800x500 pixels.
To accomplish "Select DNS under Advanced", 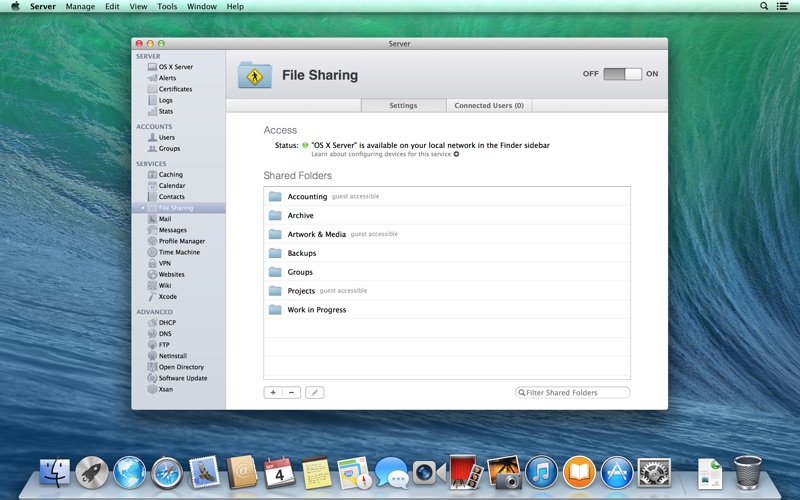I will point(165,334).
